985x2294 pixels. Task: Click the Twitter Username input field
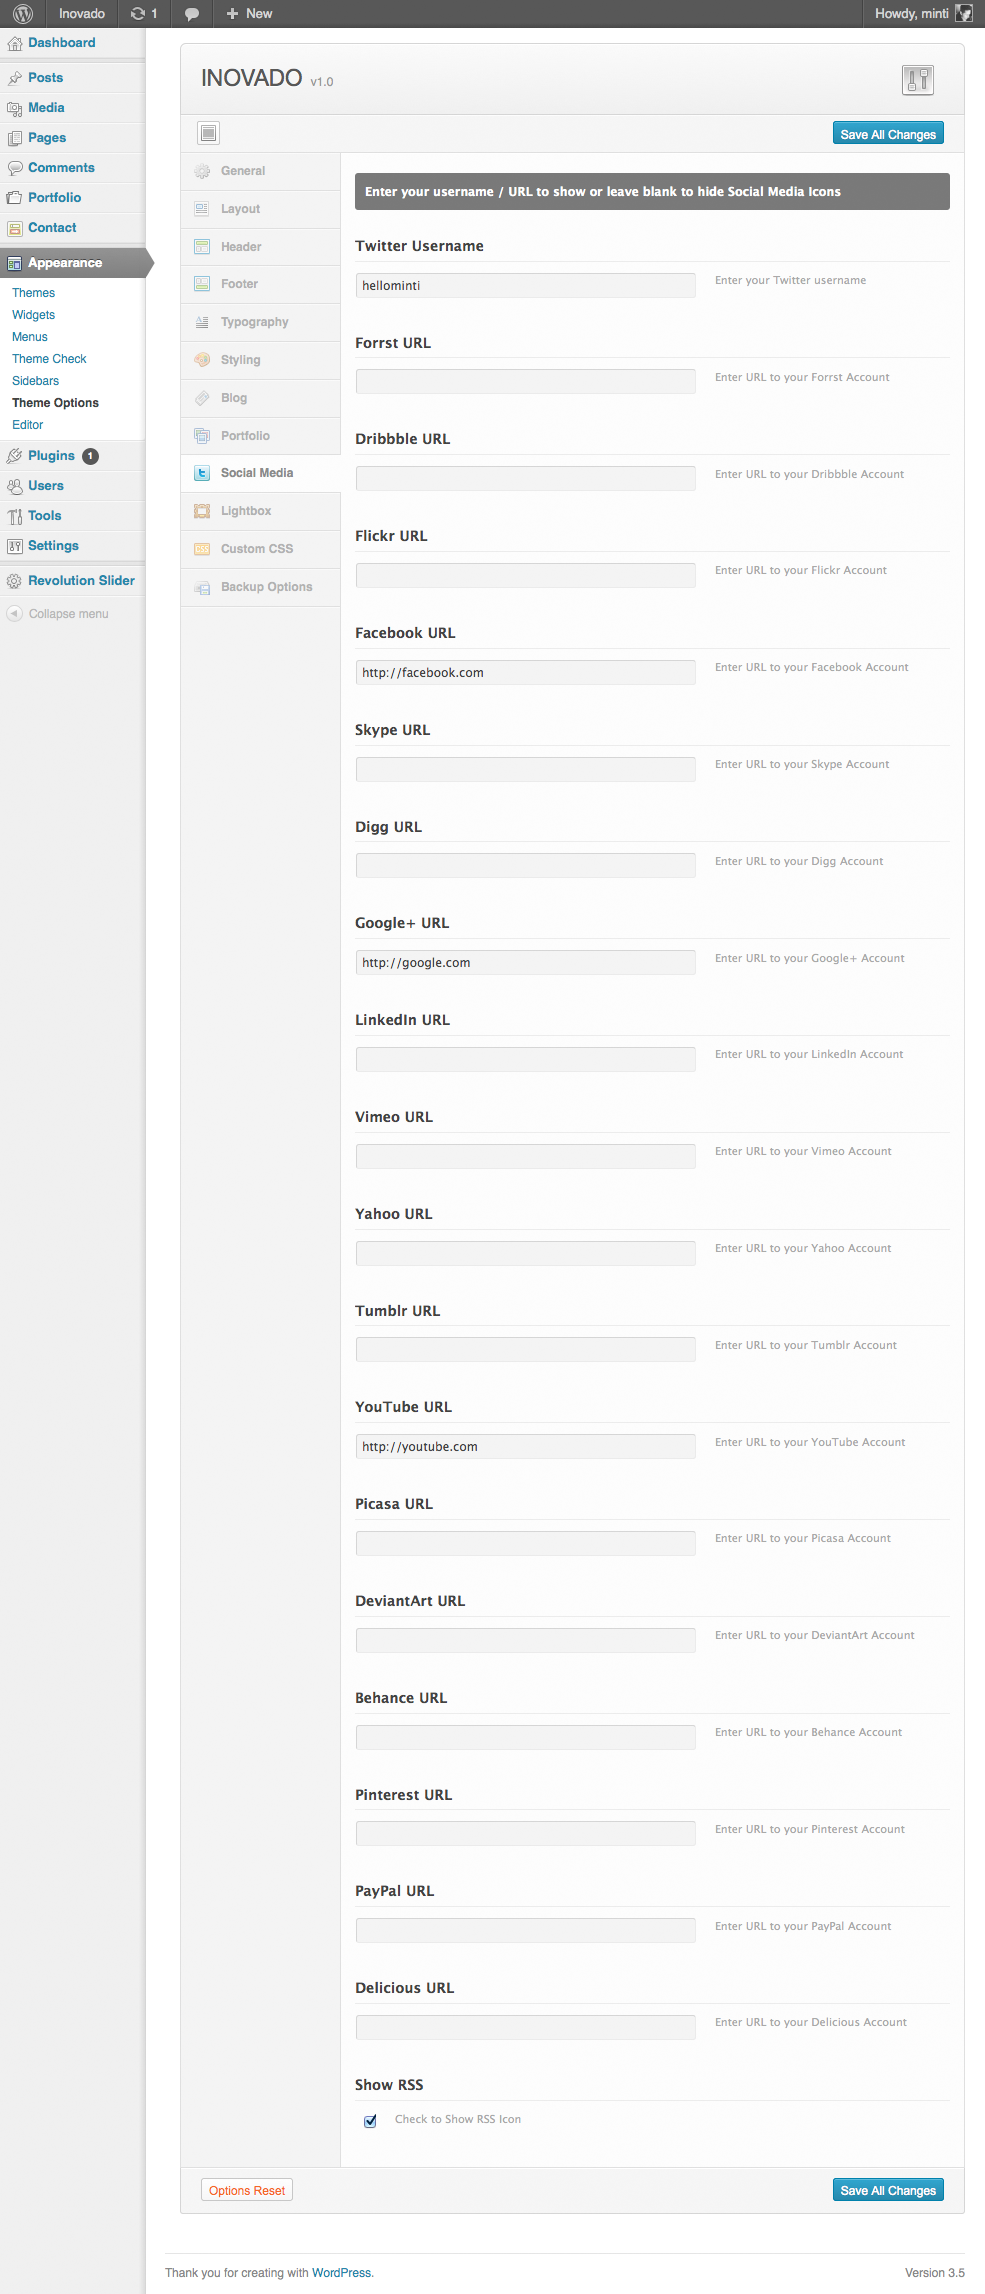525,286
